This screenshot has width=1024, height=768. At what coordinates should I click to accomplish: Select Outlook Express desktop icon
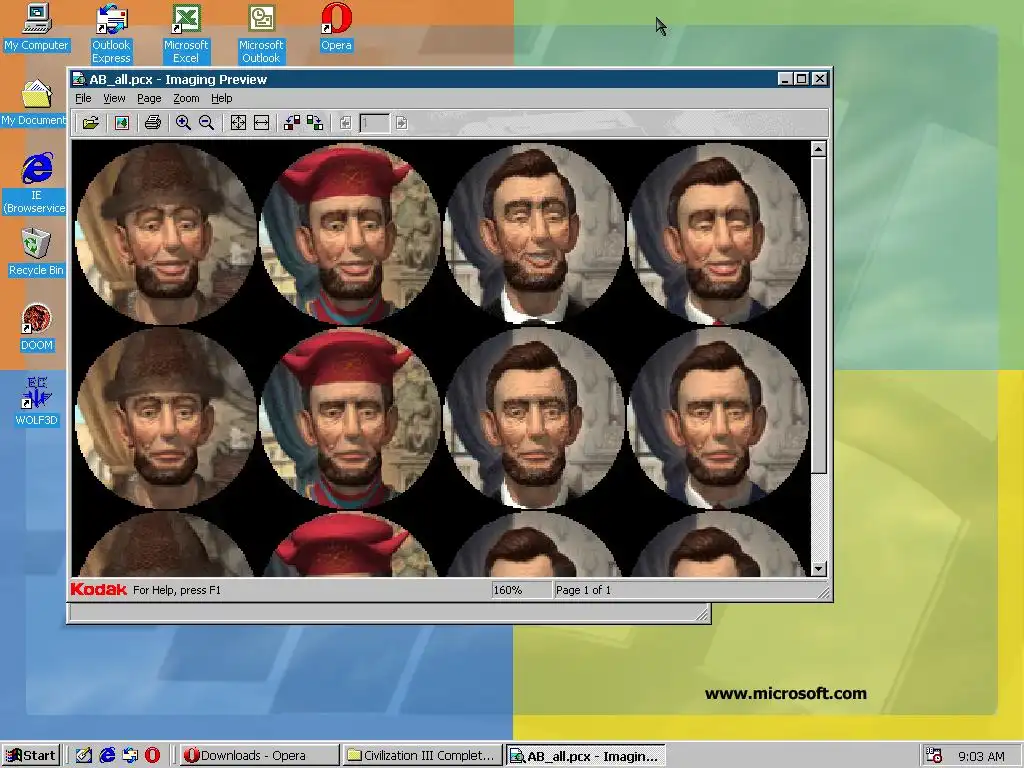click(x=111, y=33)
